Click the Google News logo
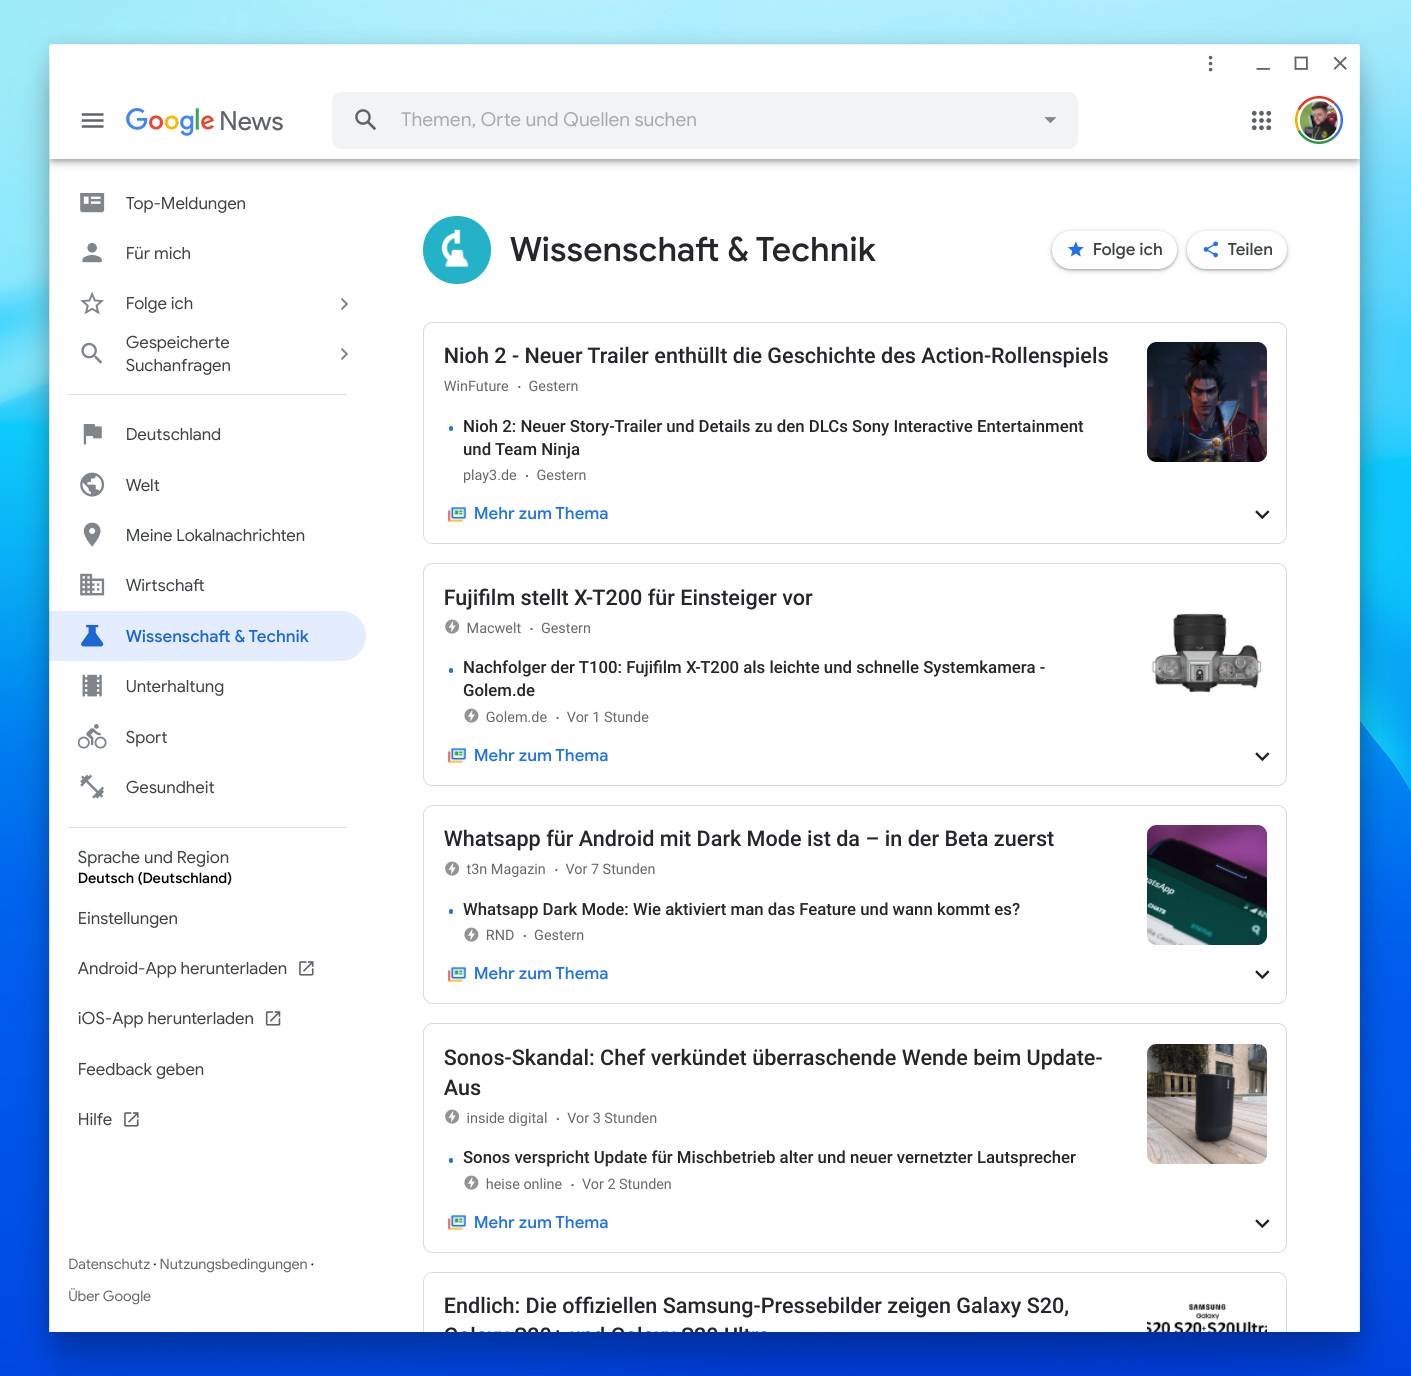 (204, 121)
